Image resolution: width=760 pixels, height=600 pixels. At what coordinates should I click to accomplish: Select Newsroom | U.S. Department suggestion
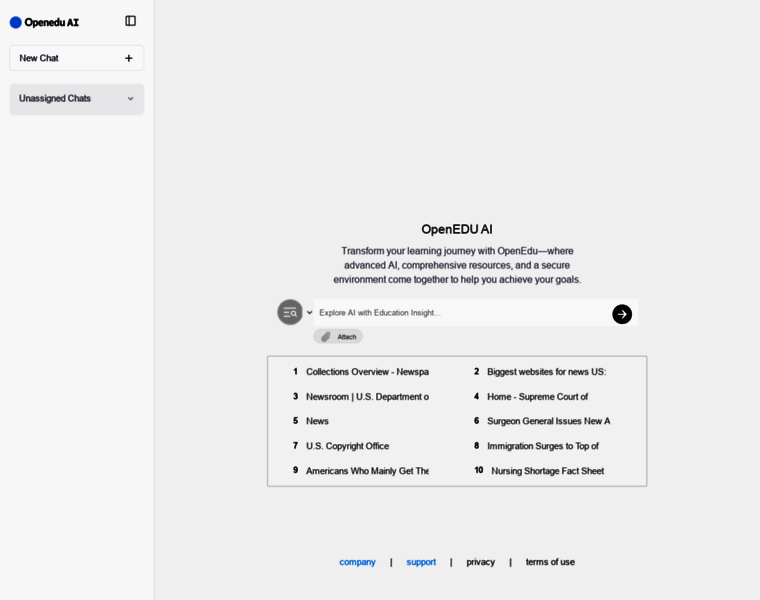367,396
